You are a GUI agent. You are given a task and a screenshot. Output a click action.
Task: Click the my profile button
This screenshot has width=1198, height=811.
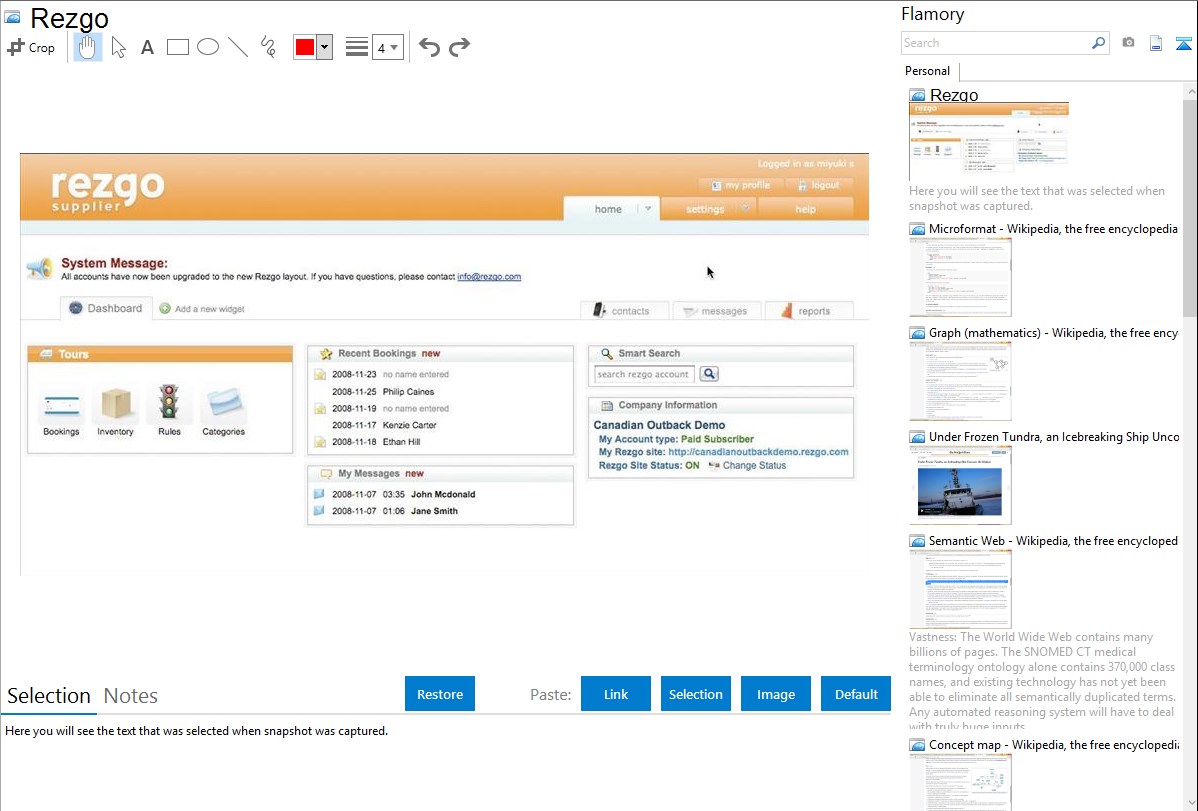pyautogui.click(x=741, y=185)
